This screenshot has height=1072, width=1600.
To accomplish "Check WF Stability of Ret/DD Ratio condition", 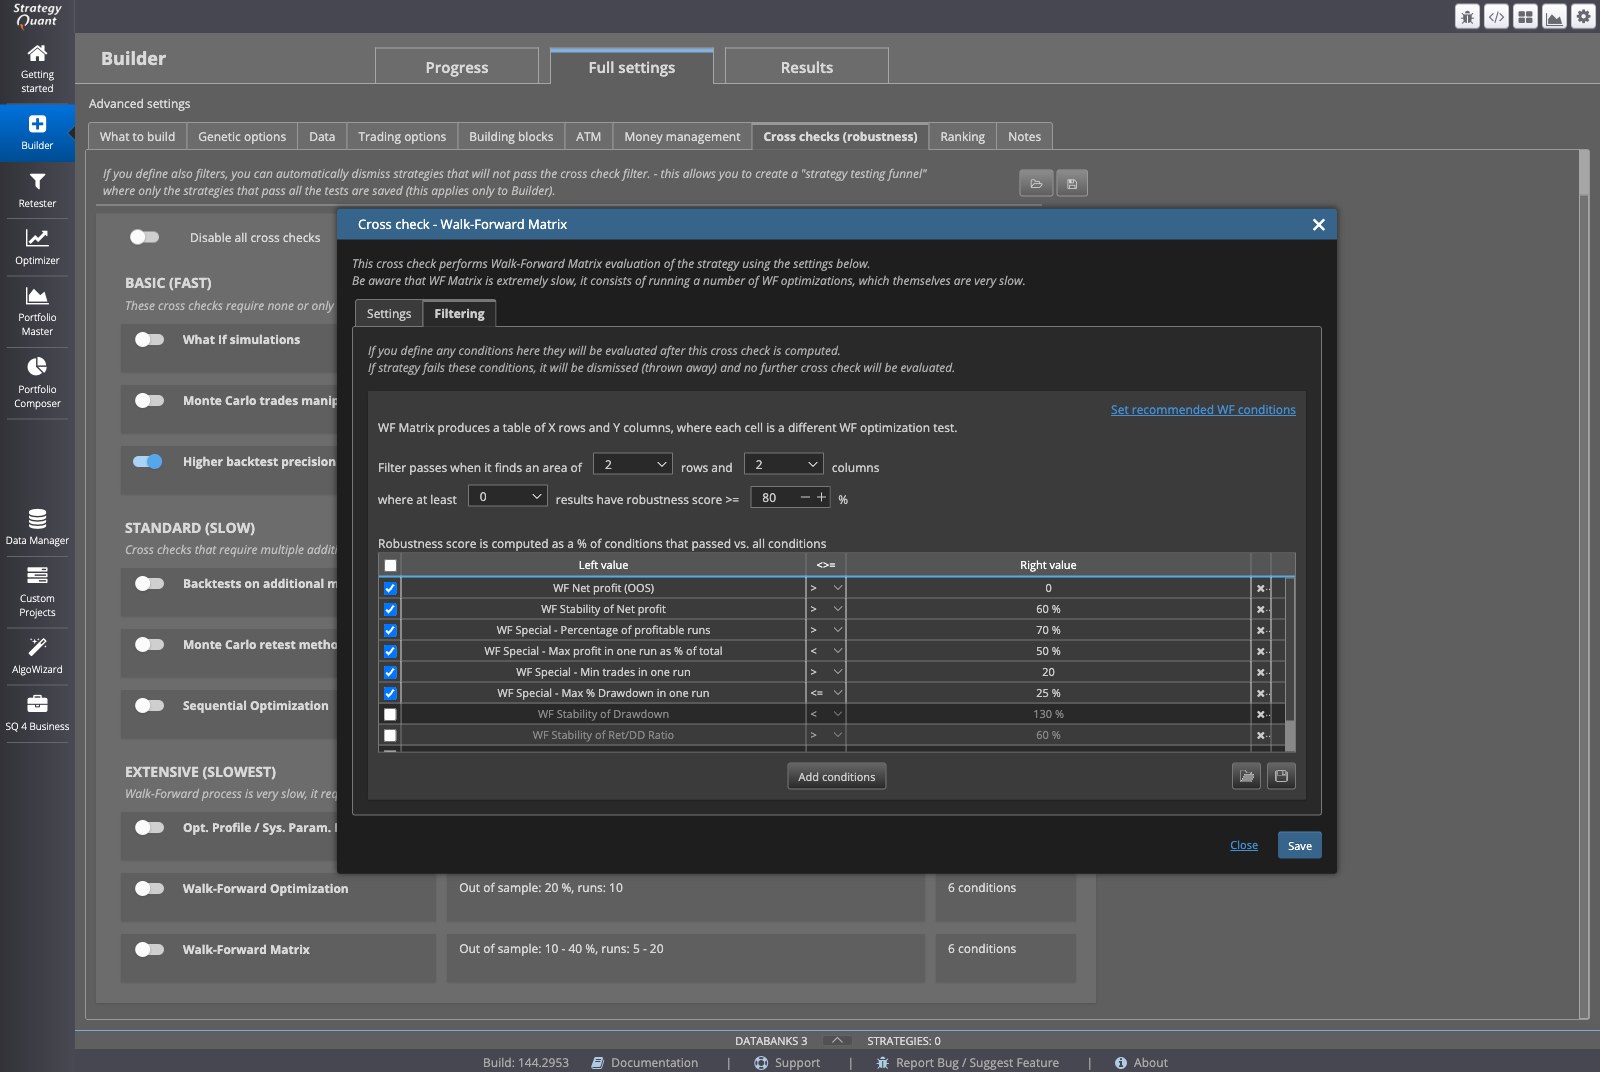I will 390,735.
